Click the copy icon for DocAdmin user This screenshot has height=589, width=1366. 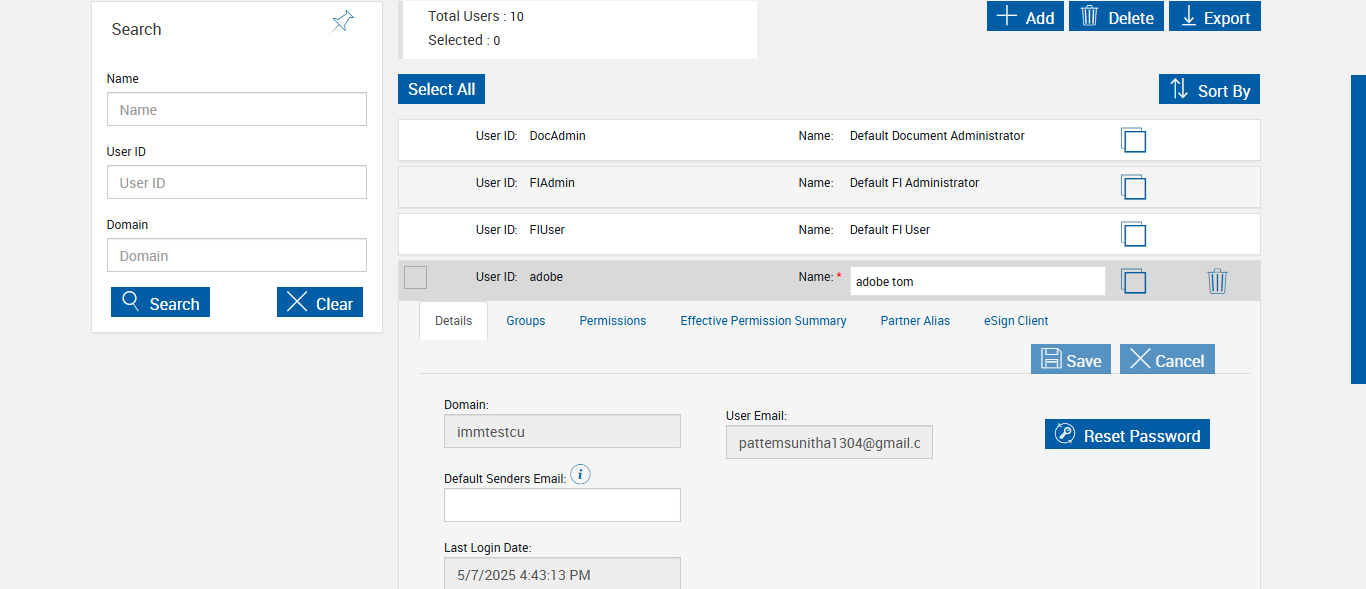point(1133,140)
